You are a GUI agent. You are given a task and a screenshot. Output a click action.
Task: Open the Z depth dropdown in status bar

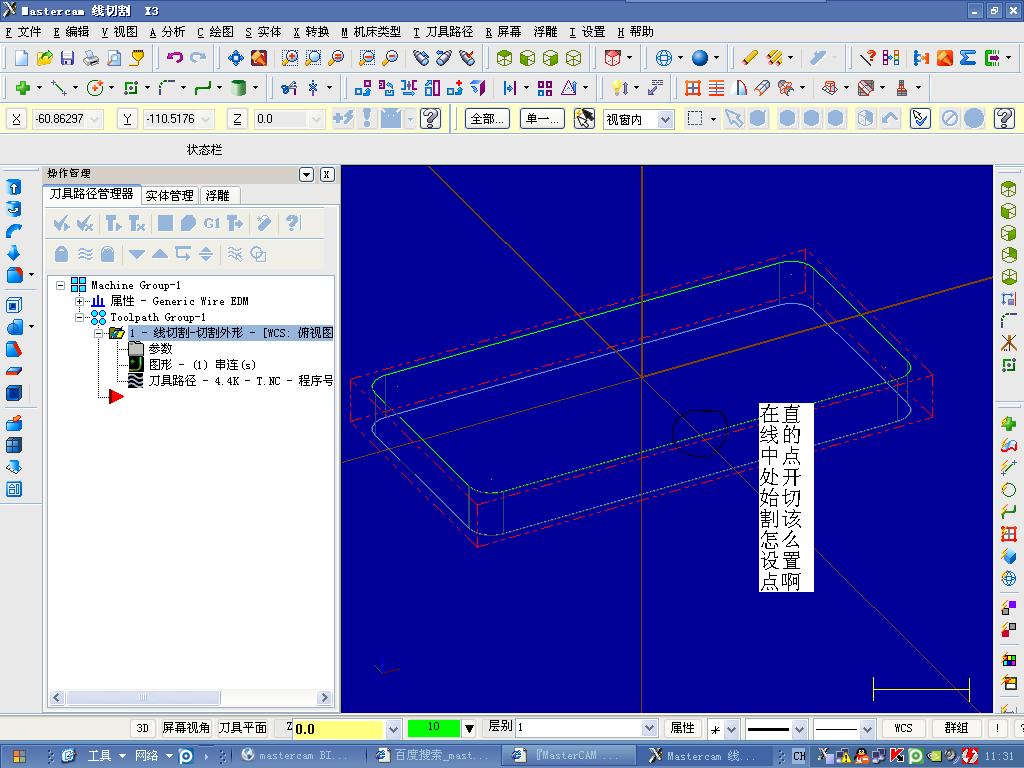(392, 729)
